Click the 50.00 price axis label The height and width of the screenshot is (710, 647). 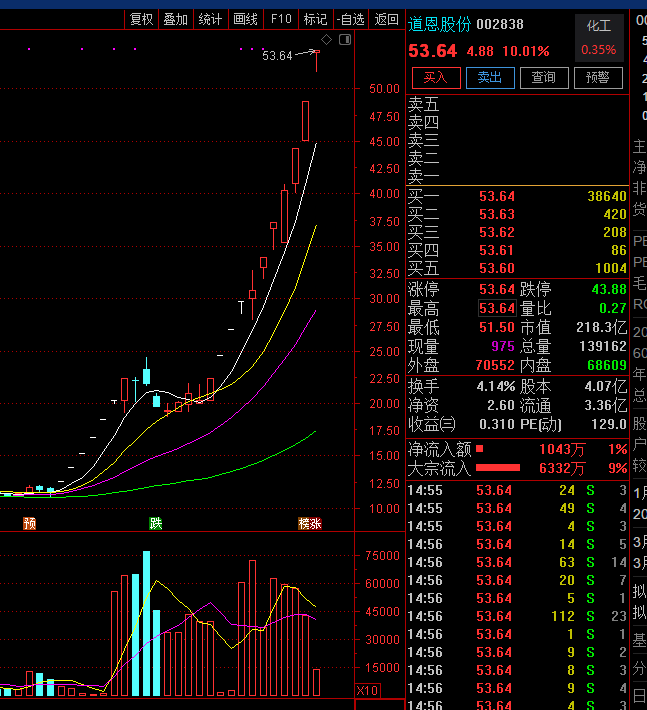[384, 89]
